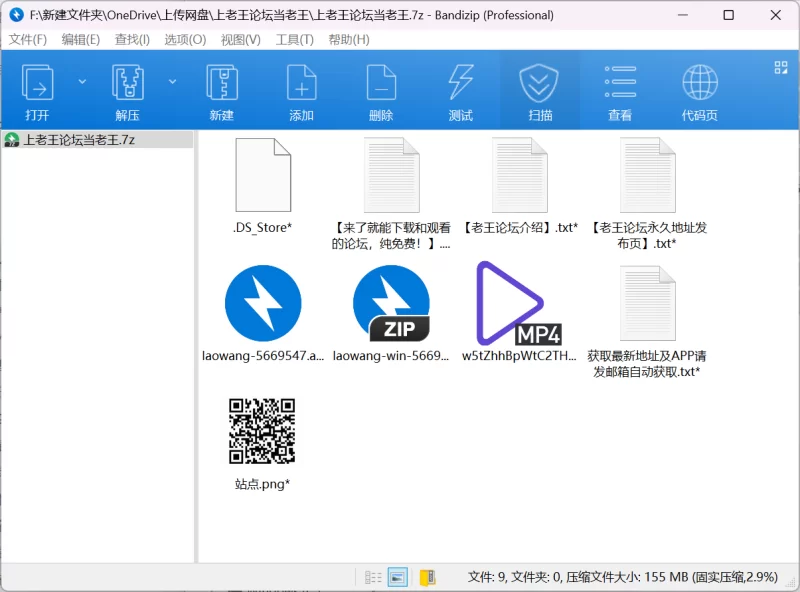800x592 pixels.
Task: Select the w5tZhhBpWtC2TH... MP4 video file
Action: click(519, 312)
